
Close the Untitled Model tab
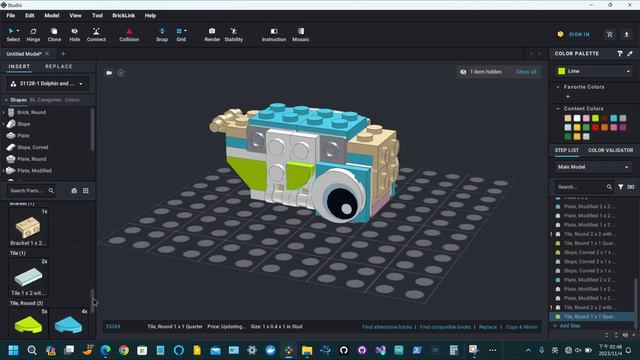47,53
